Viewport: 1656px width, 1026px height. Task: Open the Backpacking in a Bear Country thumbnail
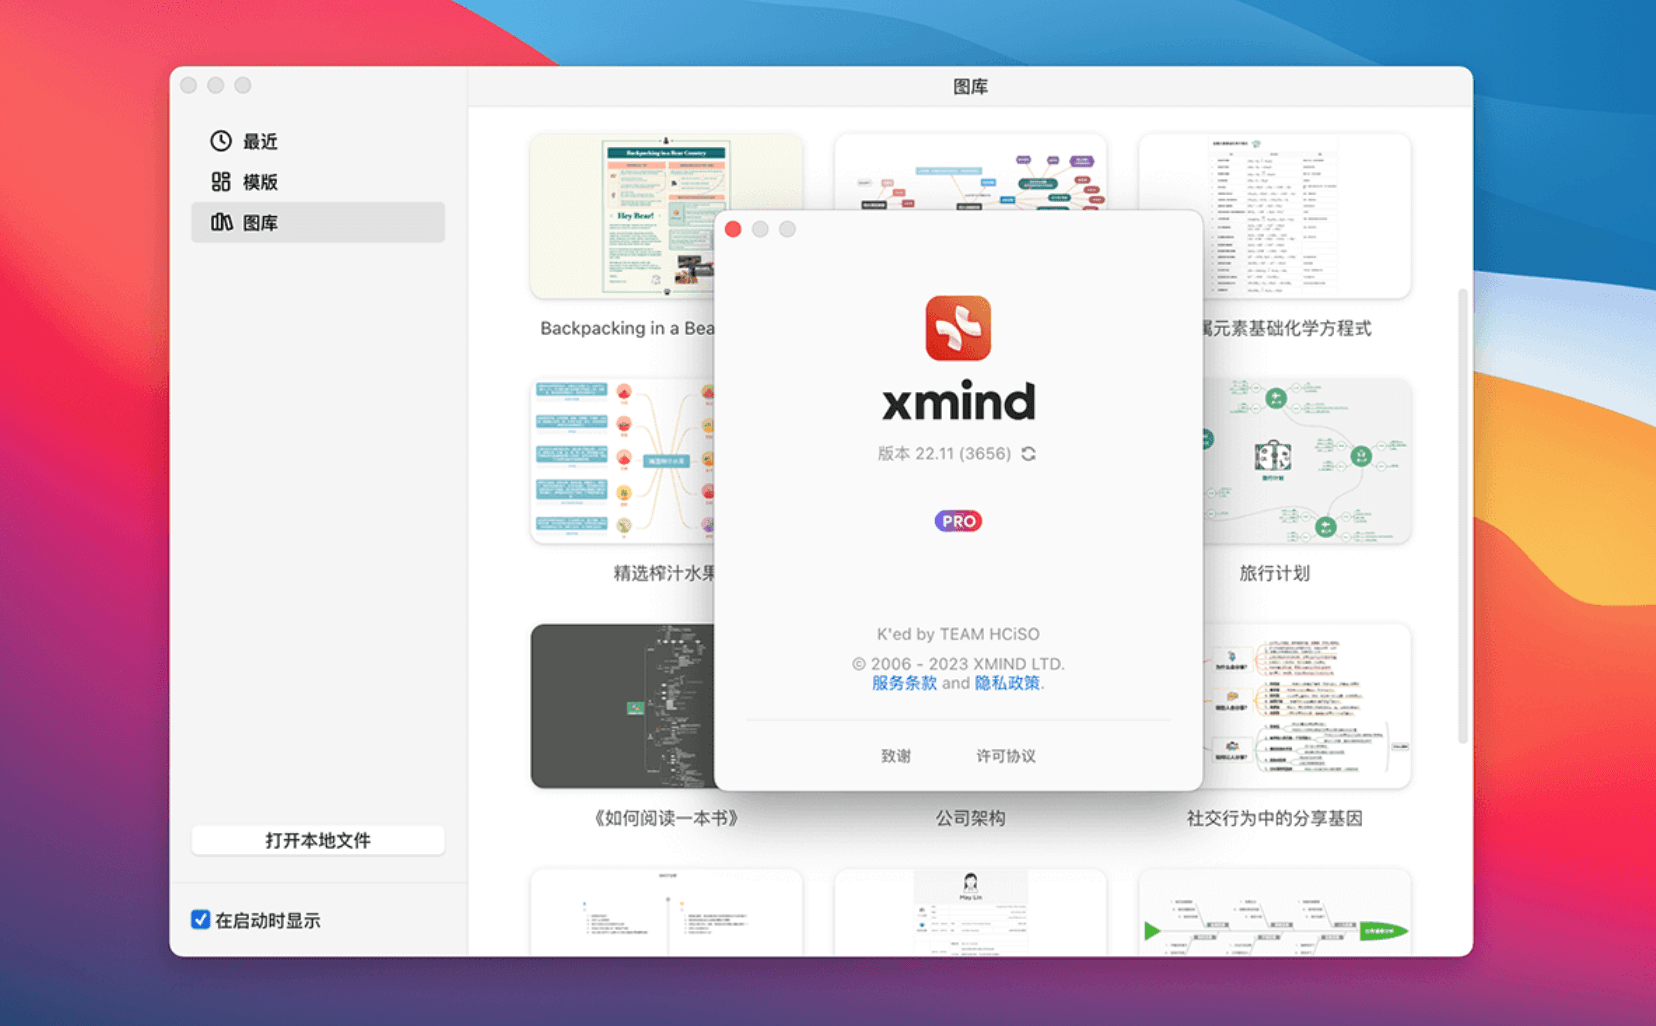622,216
